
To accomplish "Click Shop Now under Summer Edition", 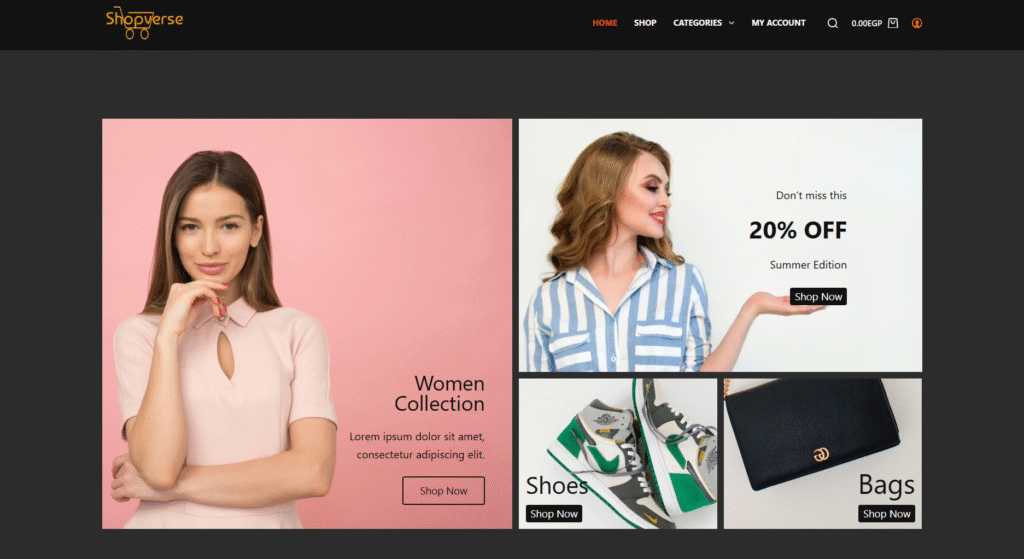I will [x=818, y=296].
